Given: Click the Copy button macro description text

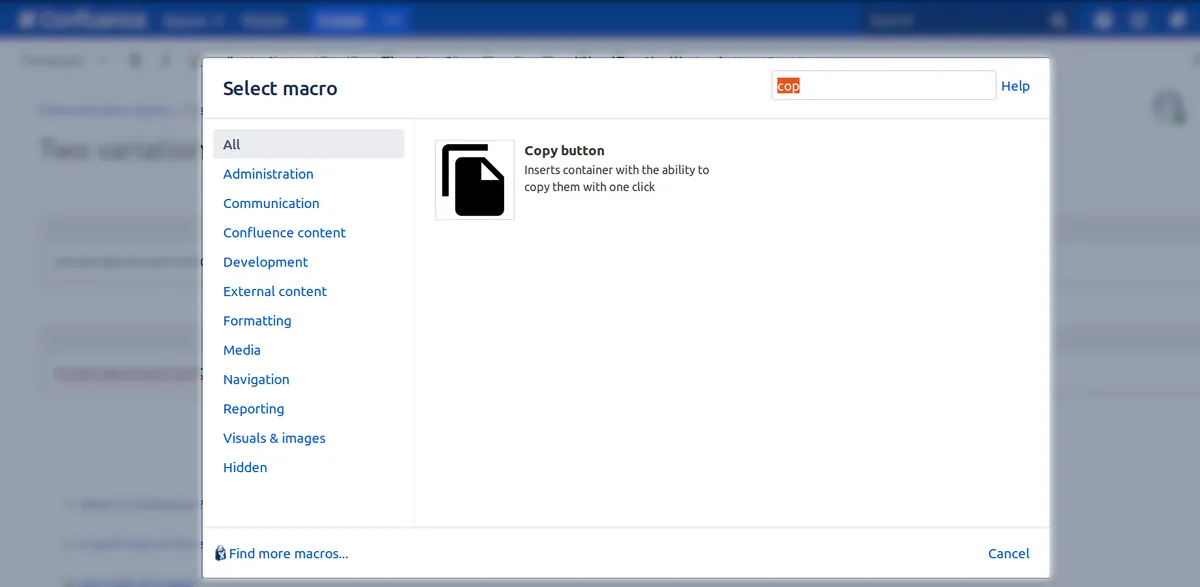Looking at the screenshot, I should point(617,178).
